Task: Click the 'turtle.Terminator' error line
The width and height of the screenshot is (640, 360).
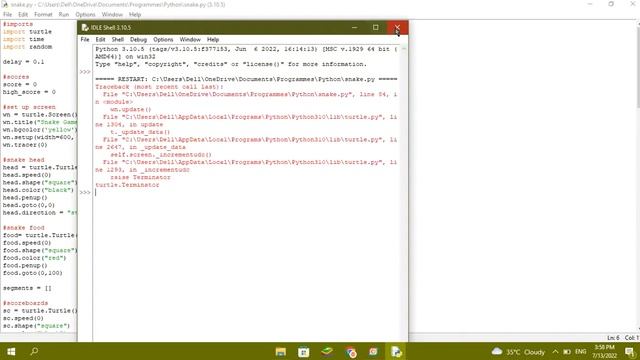Action: [127, 185]
